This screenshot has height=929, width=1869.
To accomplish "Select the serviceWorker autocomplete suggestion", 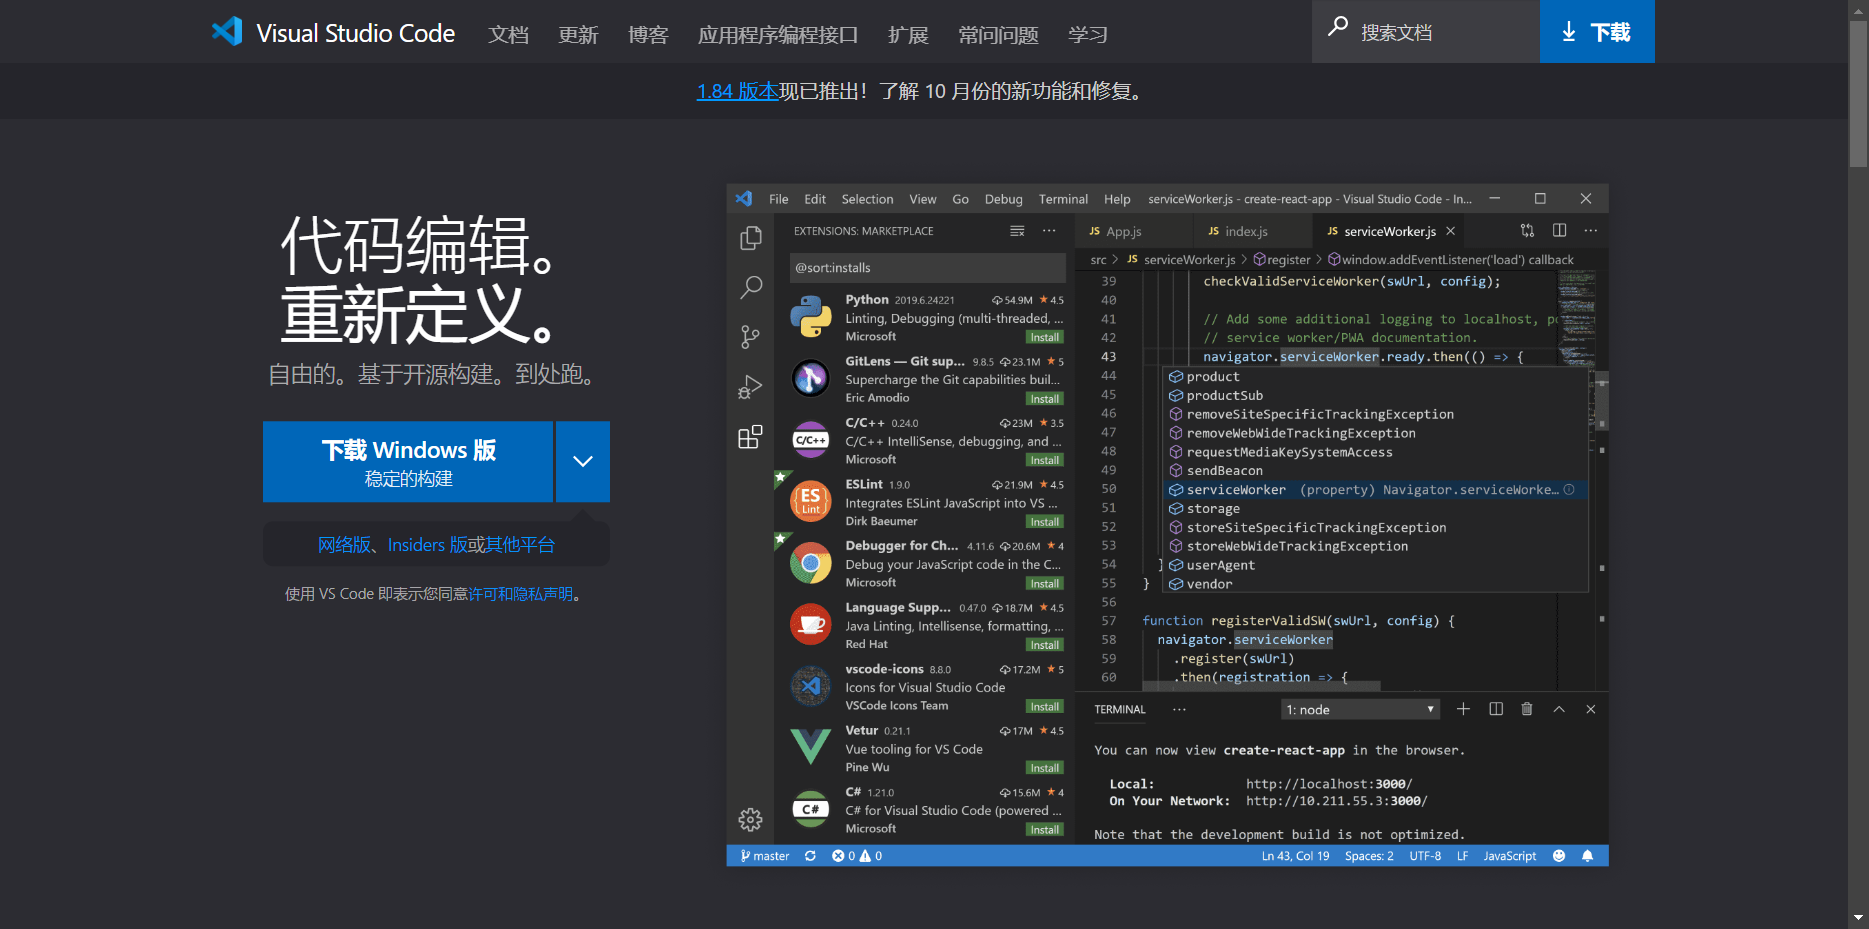I will point(1376,490).
